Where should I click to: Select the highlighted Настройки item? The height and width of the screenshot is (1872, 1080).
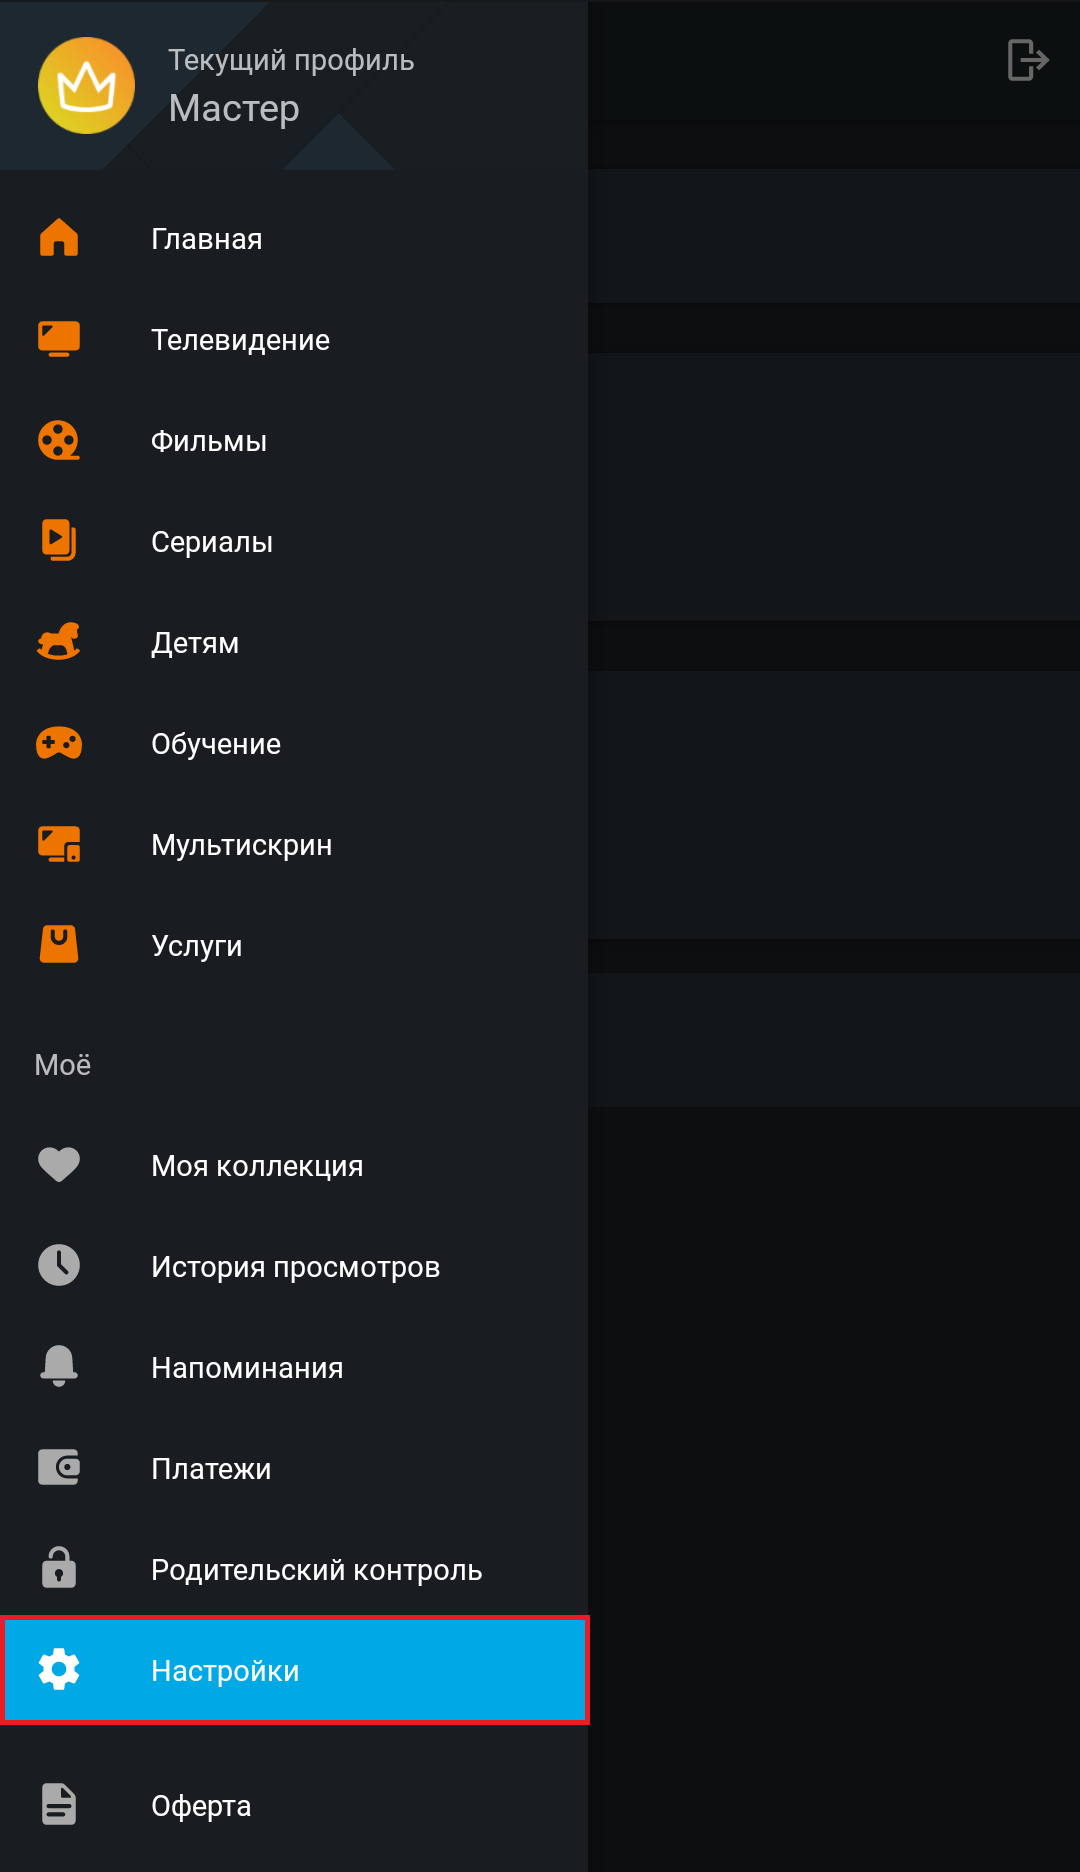pyautogui.click(x=295, y=1670)
